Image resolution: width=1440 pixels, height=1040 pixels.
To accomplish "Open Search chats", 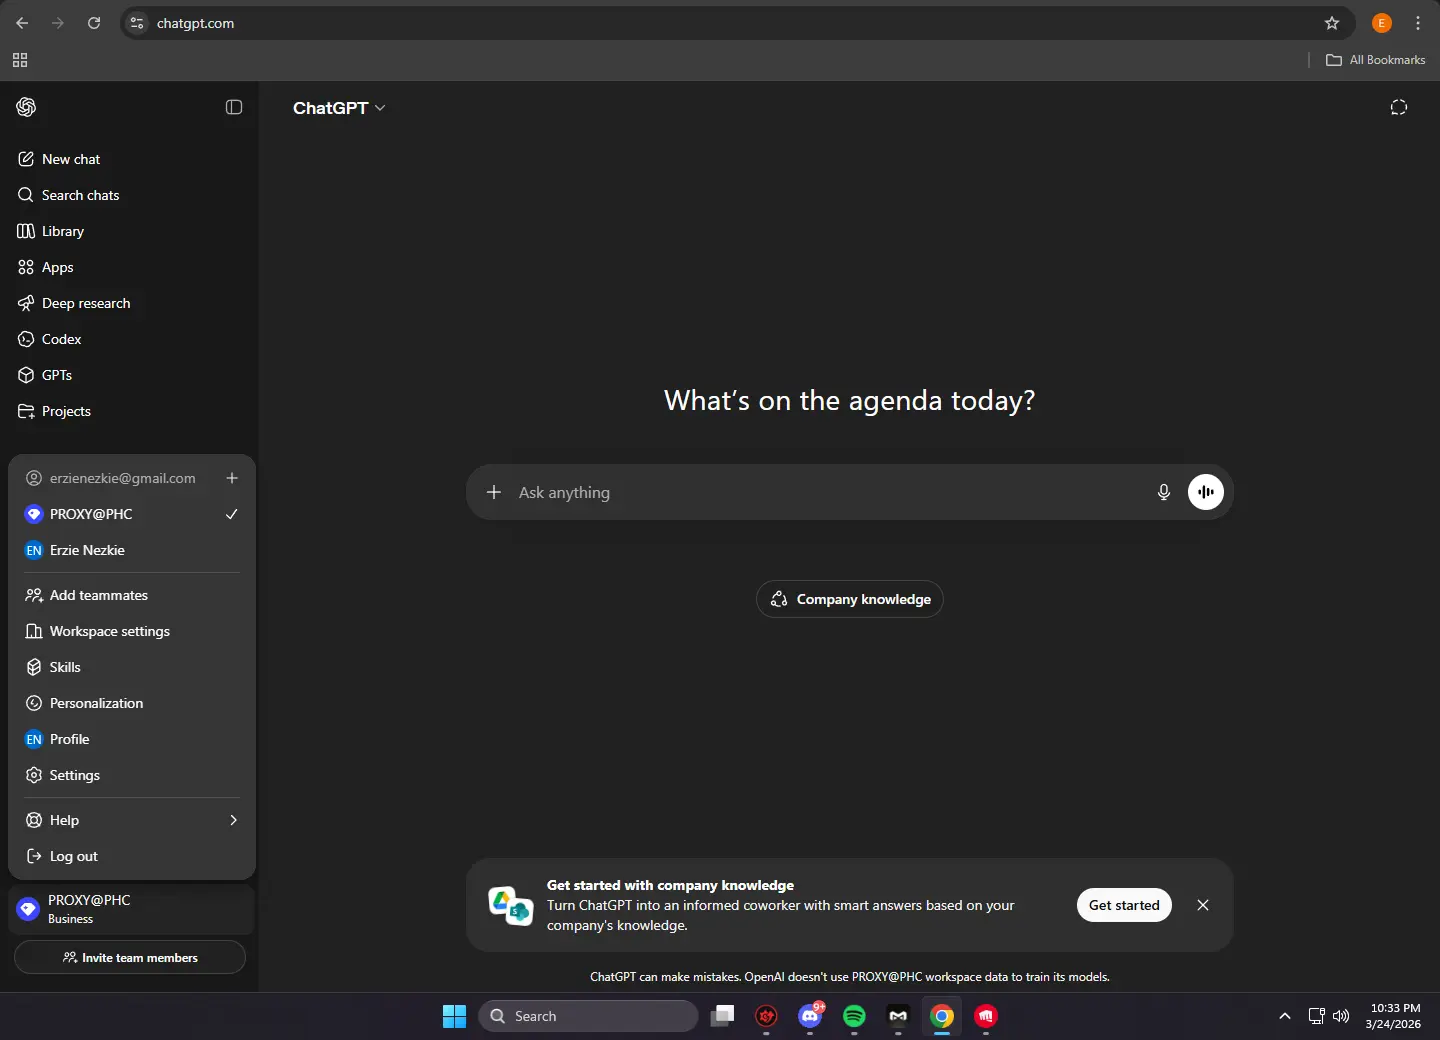I will tap(129, 195).
